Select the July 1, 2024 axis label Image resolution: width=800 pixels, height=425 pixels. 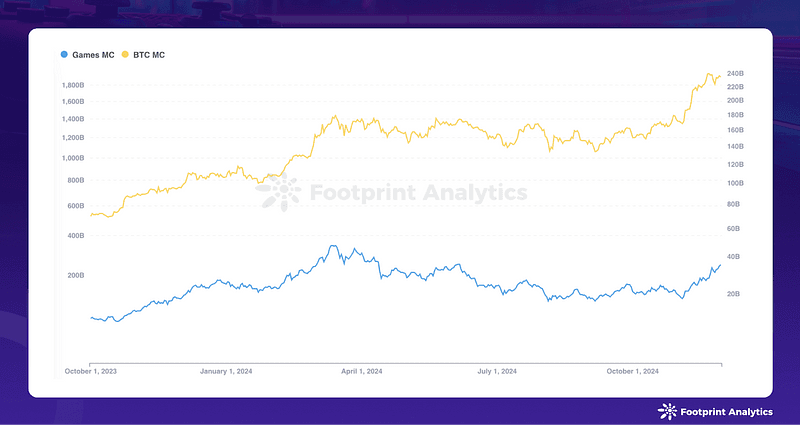(497, 371)
